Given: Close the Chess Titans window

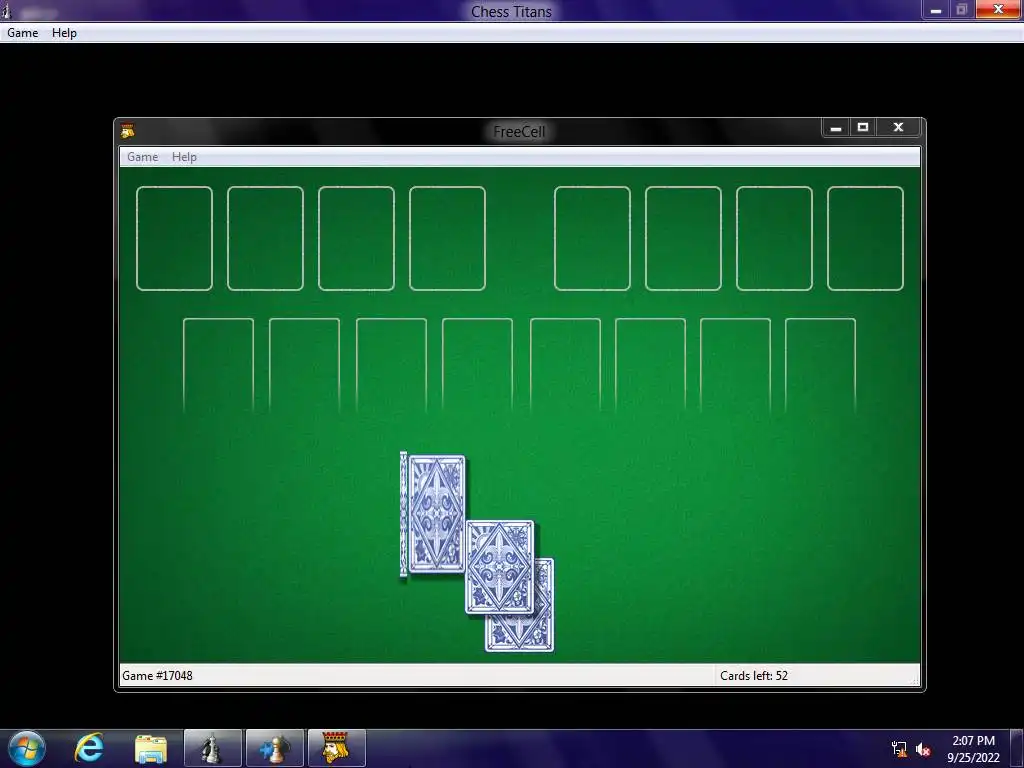Looking at the screenshot, I should (999, 9).
